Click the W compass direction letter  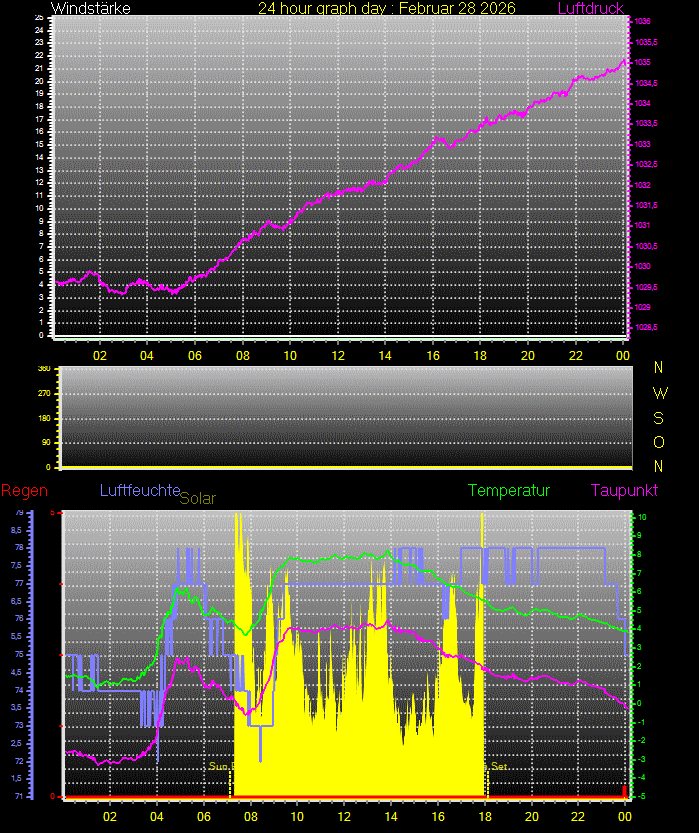(x=659, y=392)
